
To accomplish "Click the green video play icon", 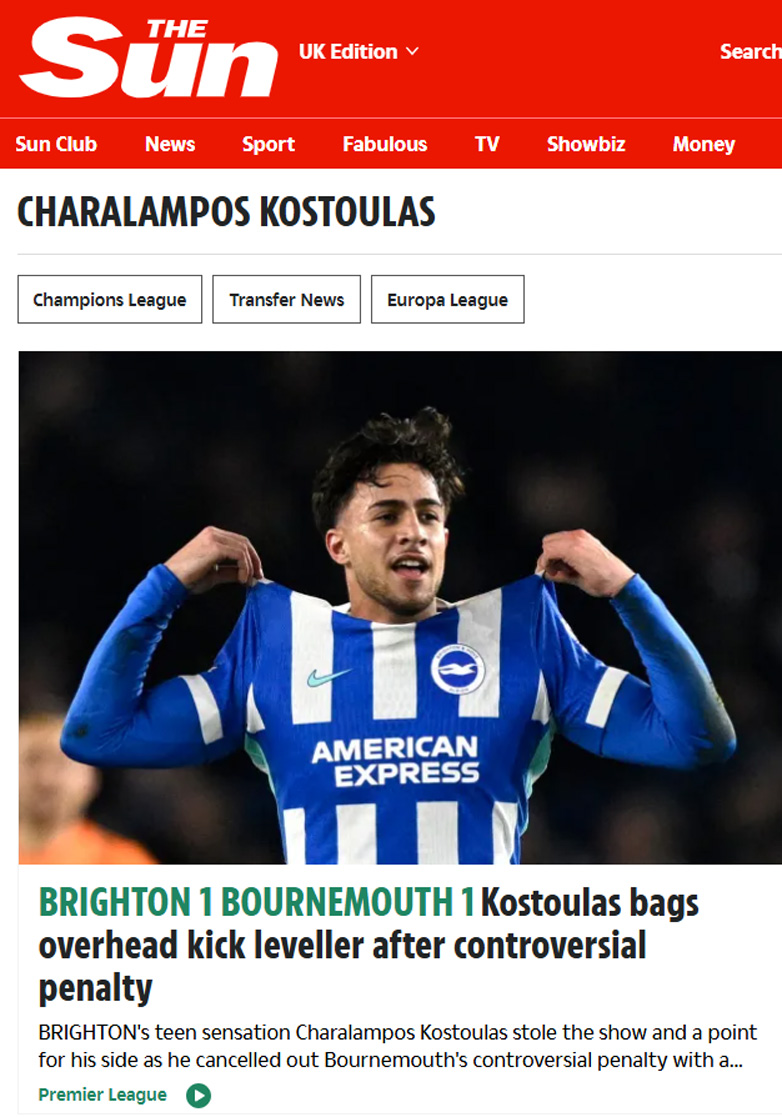I will (199, 1095).
